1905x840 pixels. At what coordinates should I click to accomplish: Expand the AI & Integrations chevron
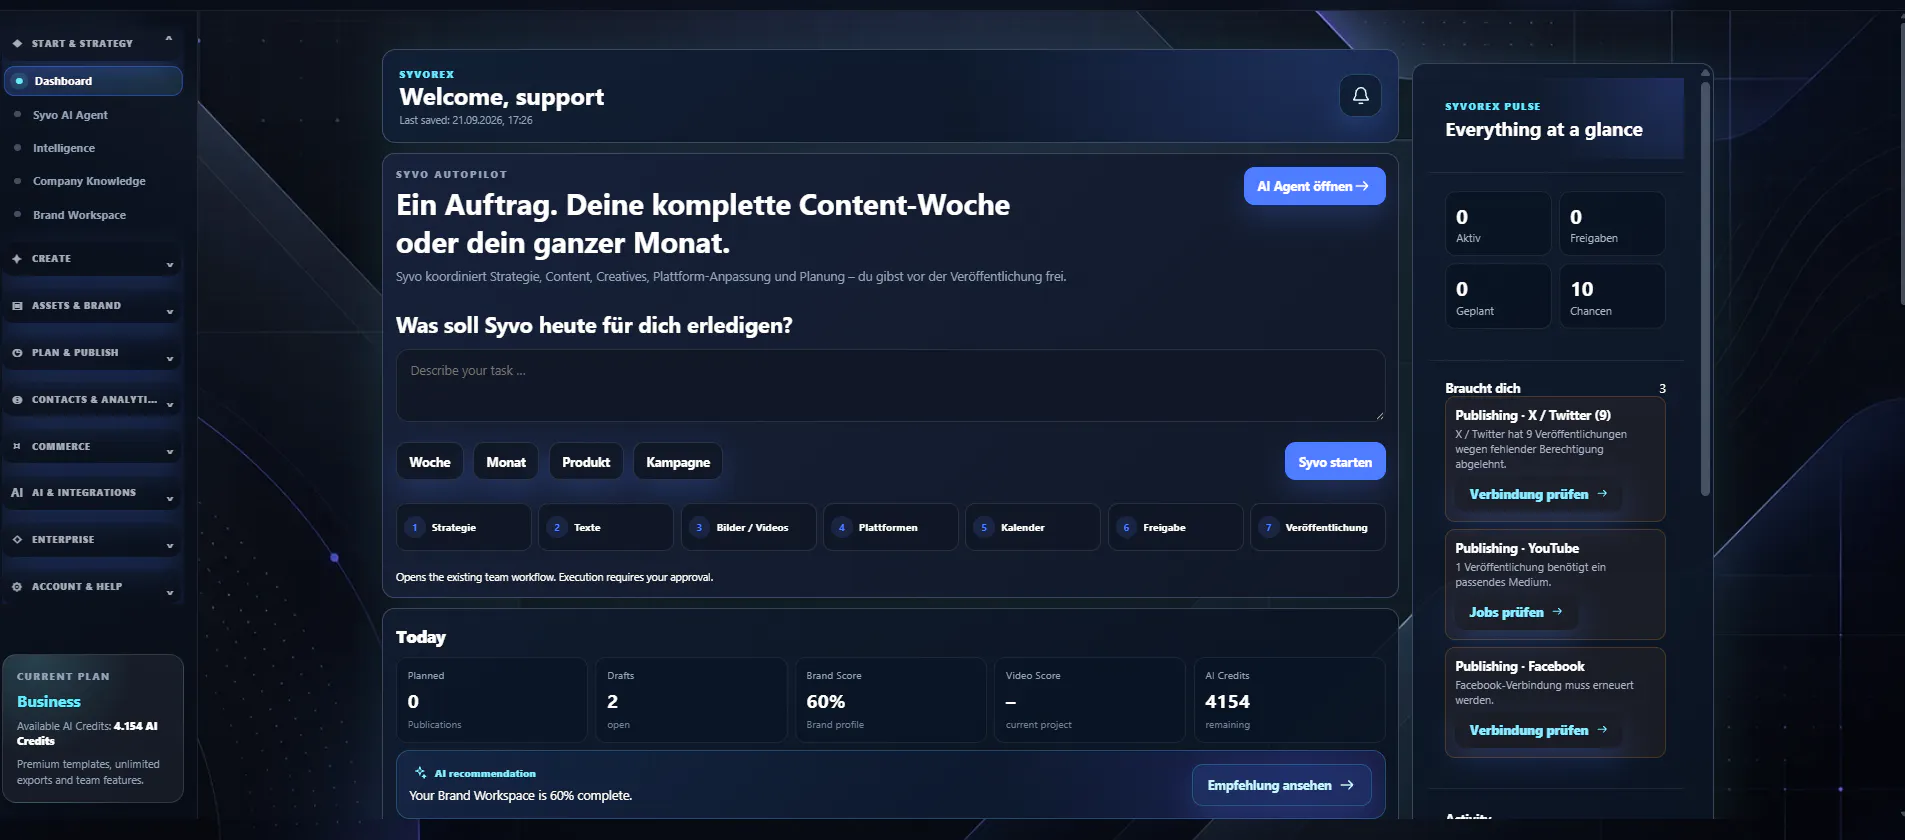[170, 499]
